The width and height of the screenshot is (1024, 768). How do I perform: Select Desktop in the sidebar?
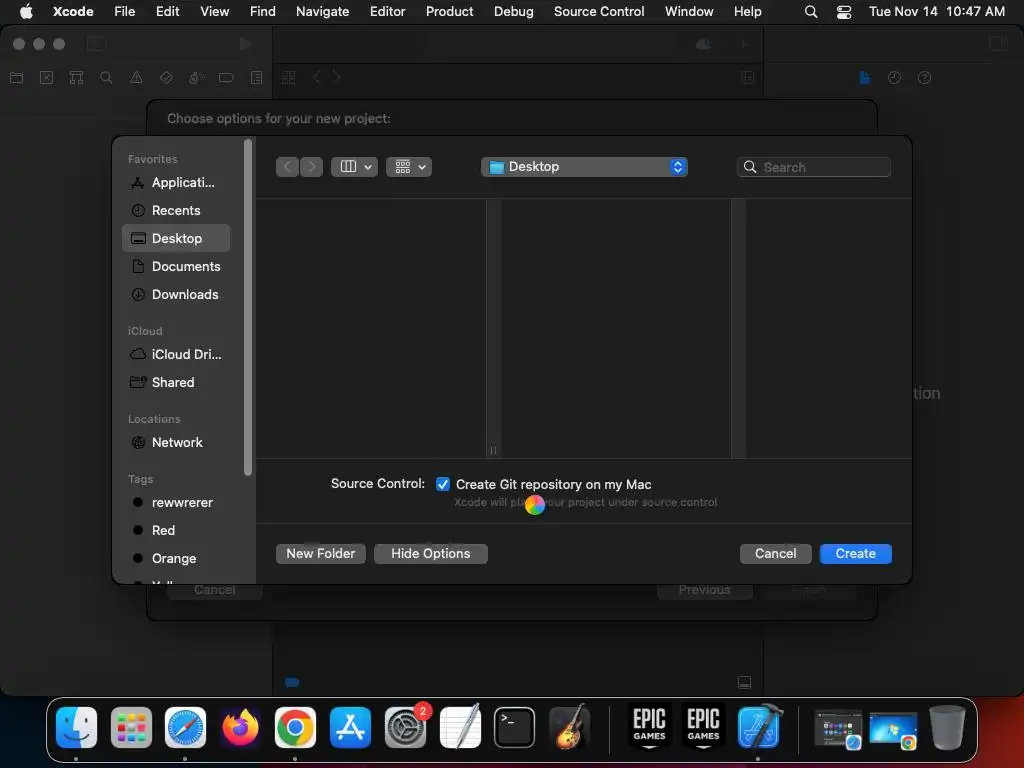(176, 238)
